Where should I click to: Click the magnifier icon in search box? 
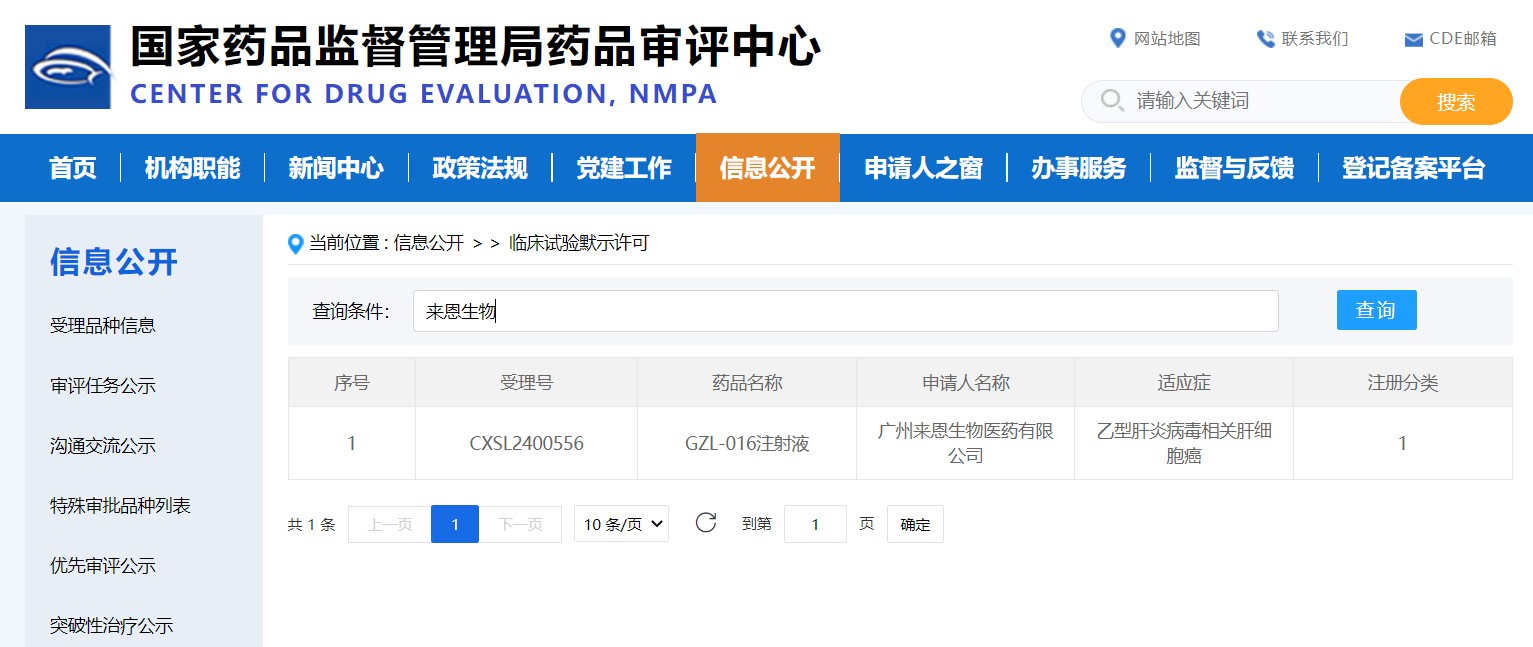click(1111, 100)
